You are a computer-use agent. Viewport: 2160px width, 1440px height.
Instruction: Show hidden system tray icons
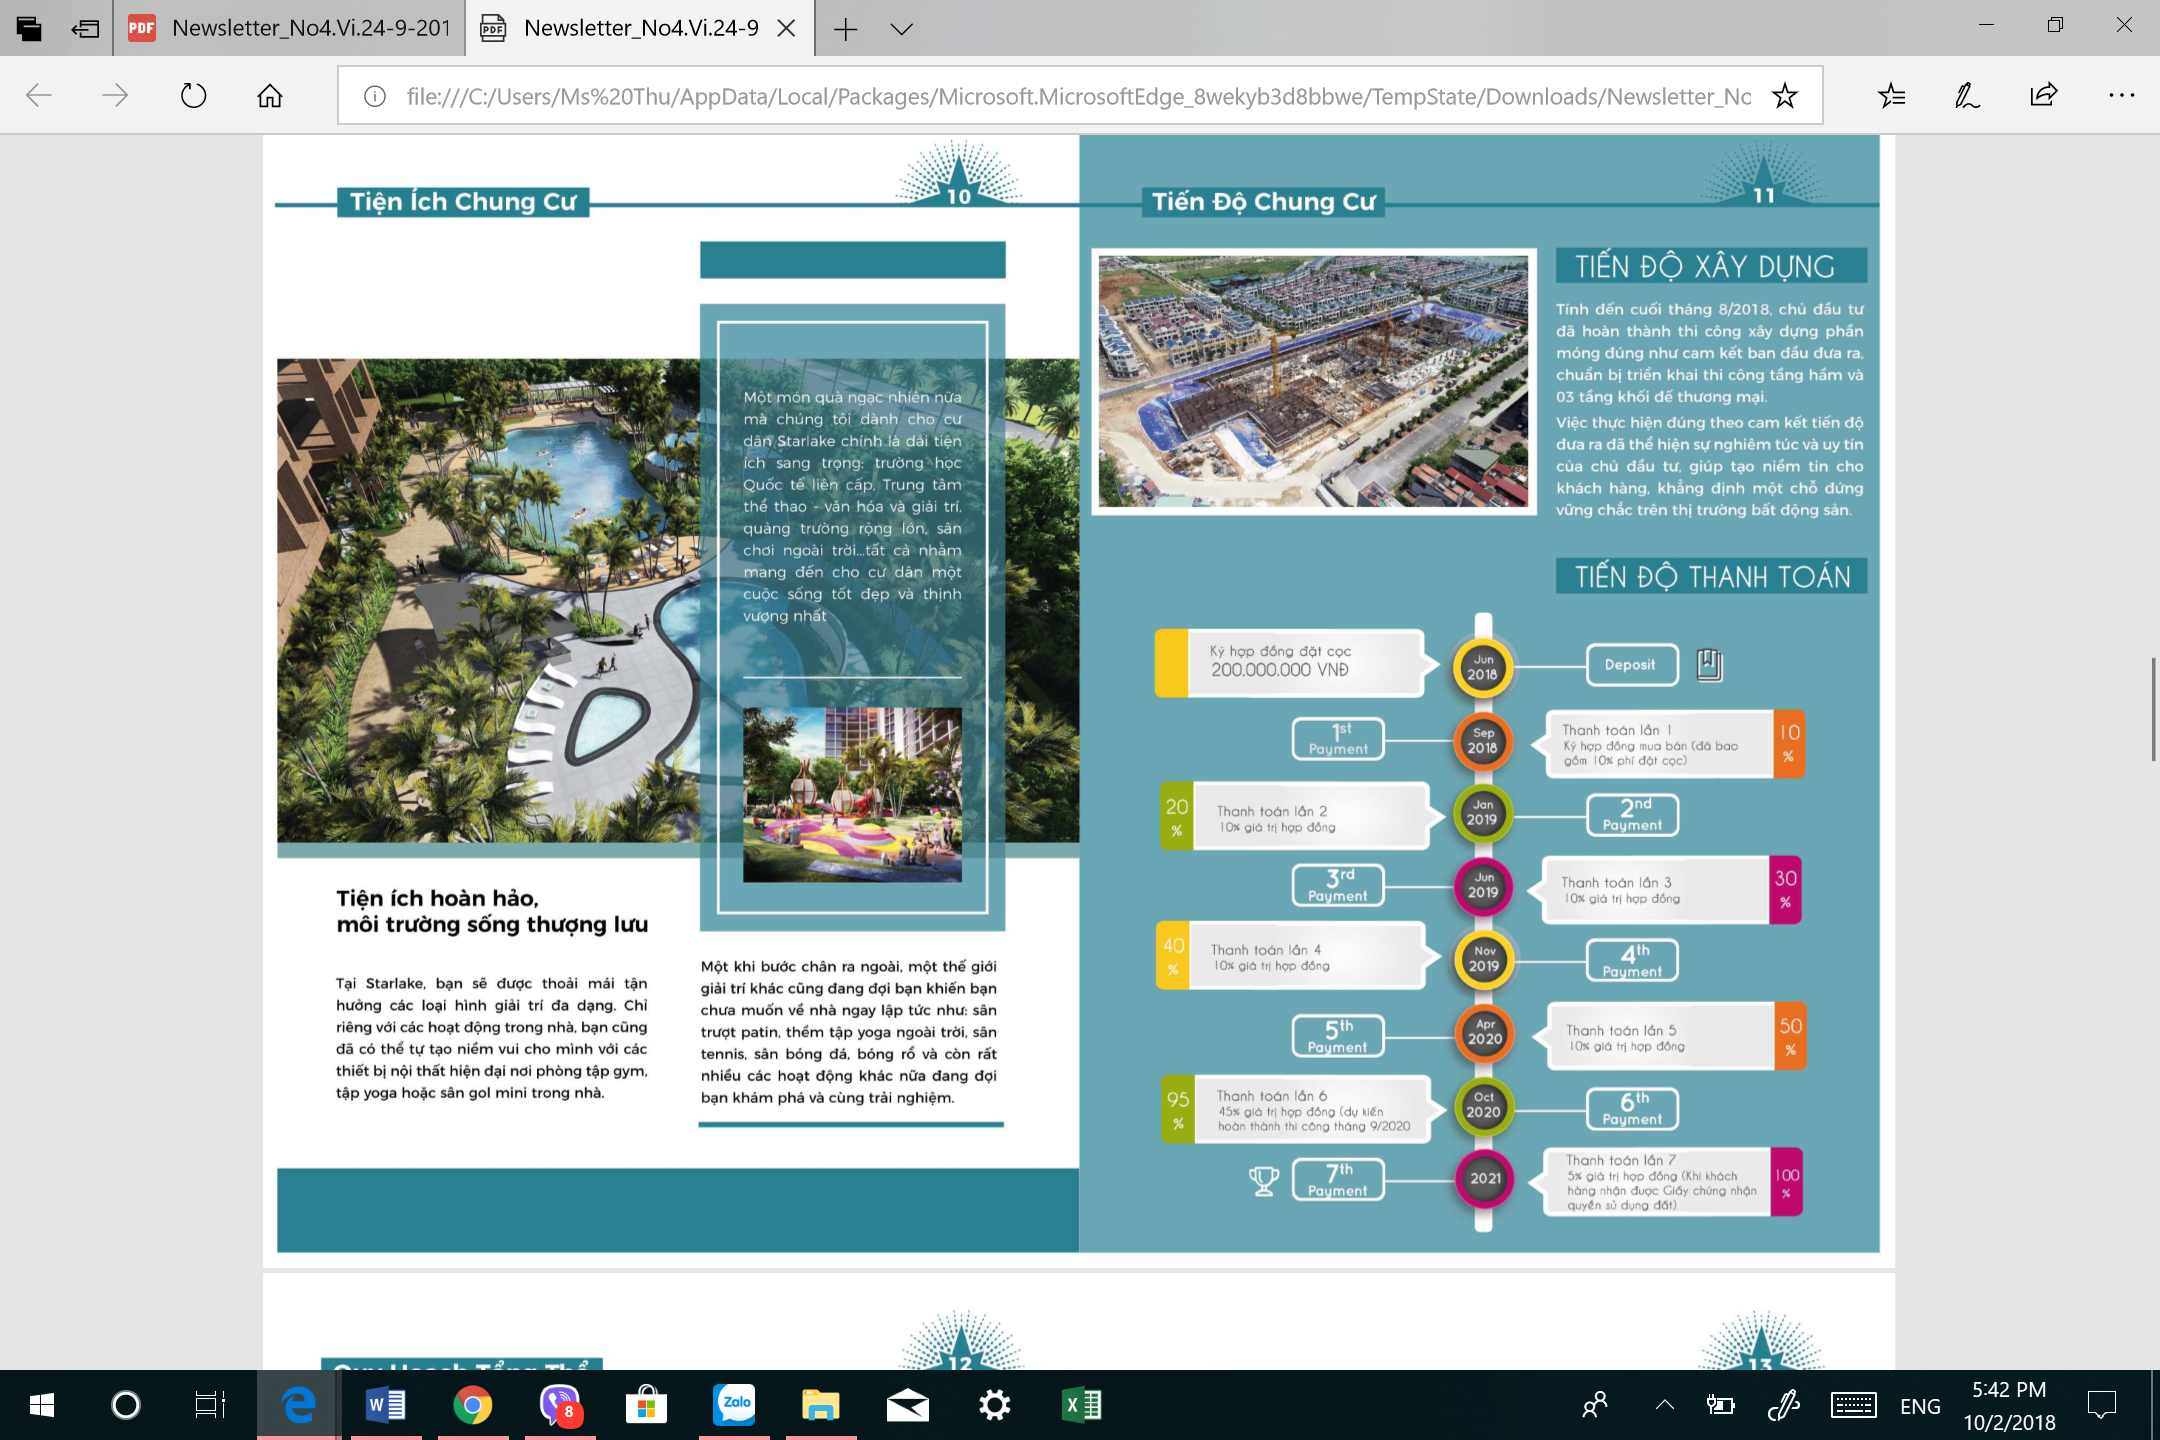tap(1665, 1405)
